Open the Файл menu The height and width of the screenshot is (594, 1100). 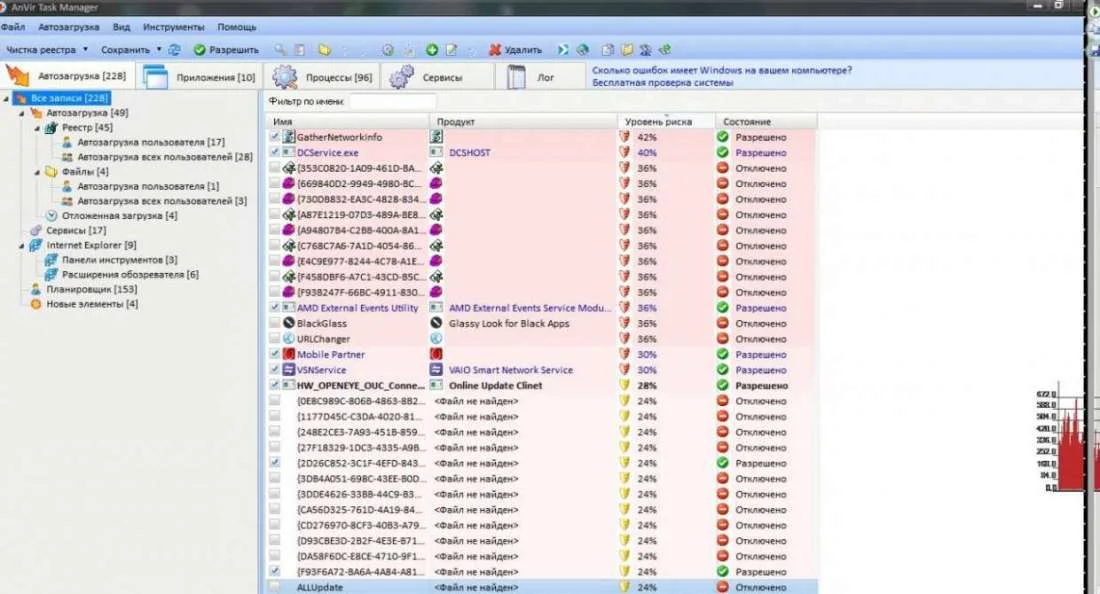(13, 27)
